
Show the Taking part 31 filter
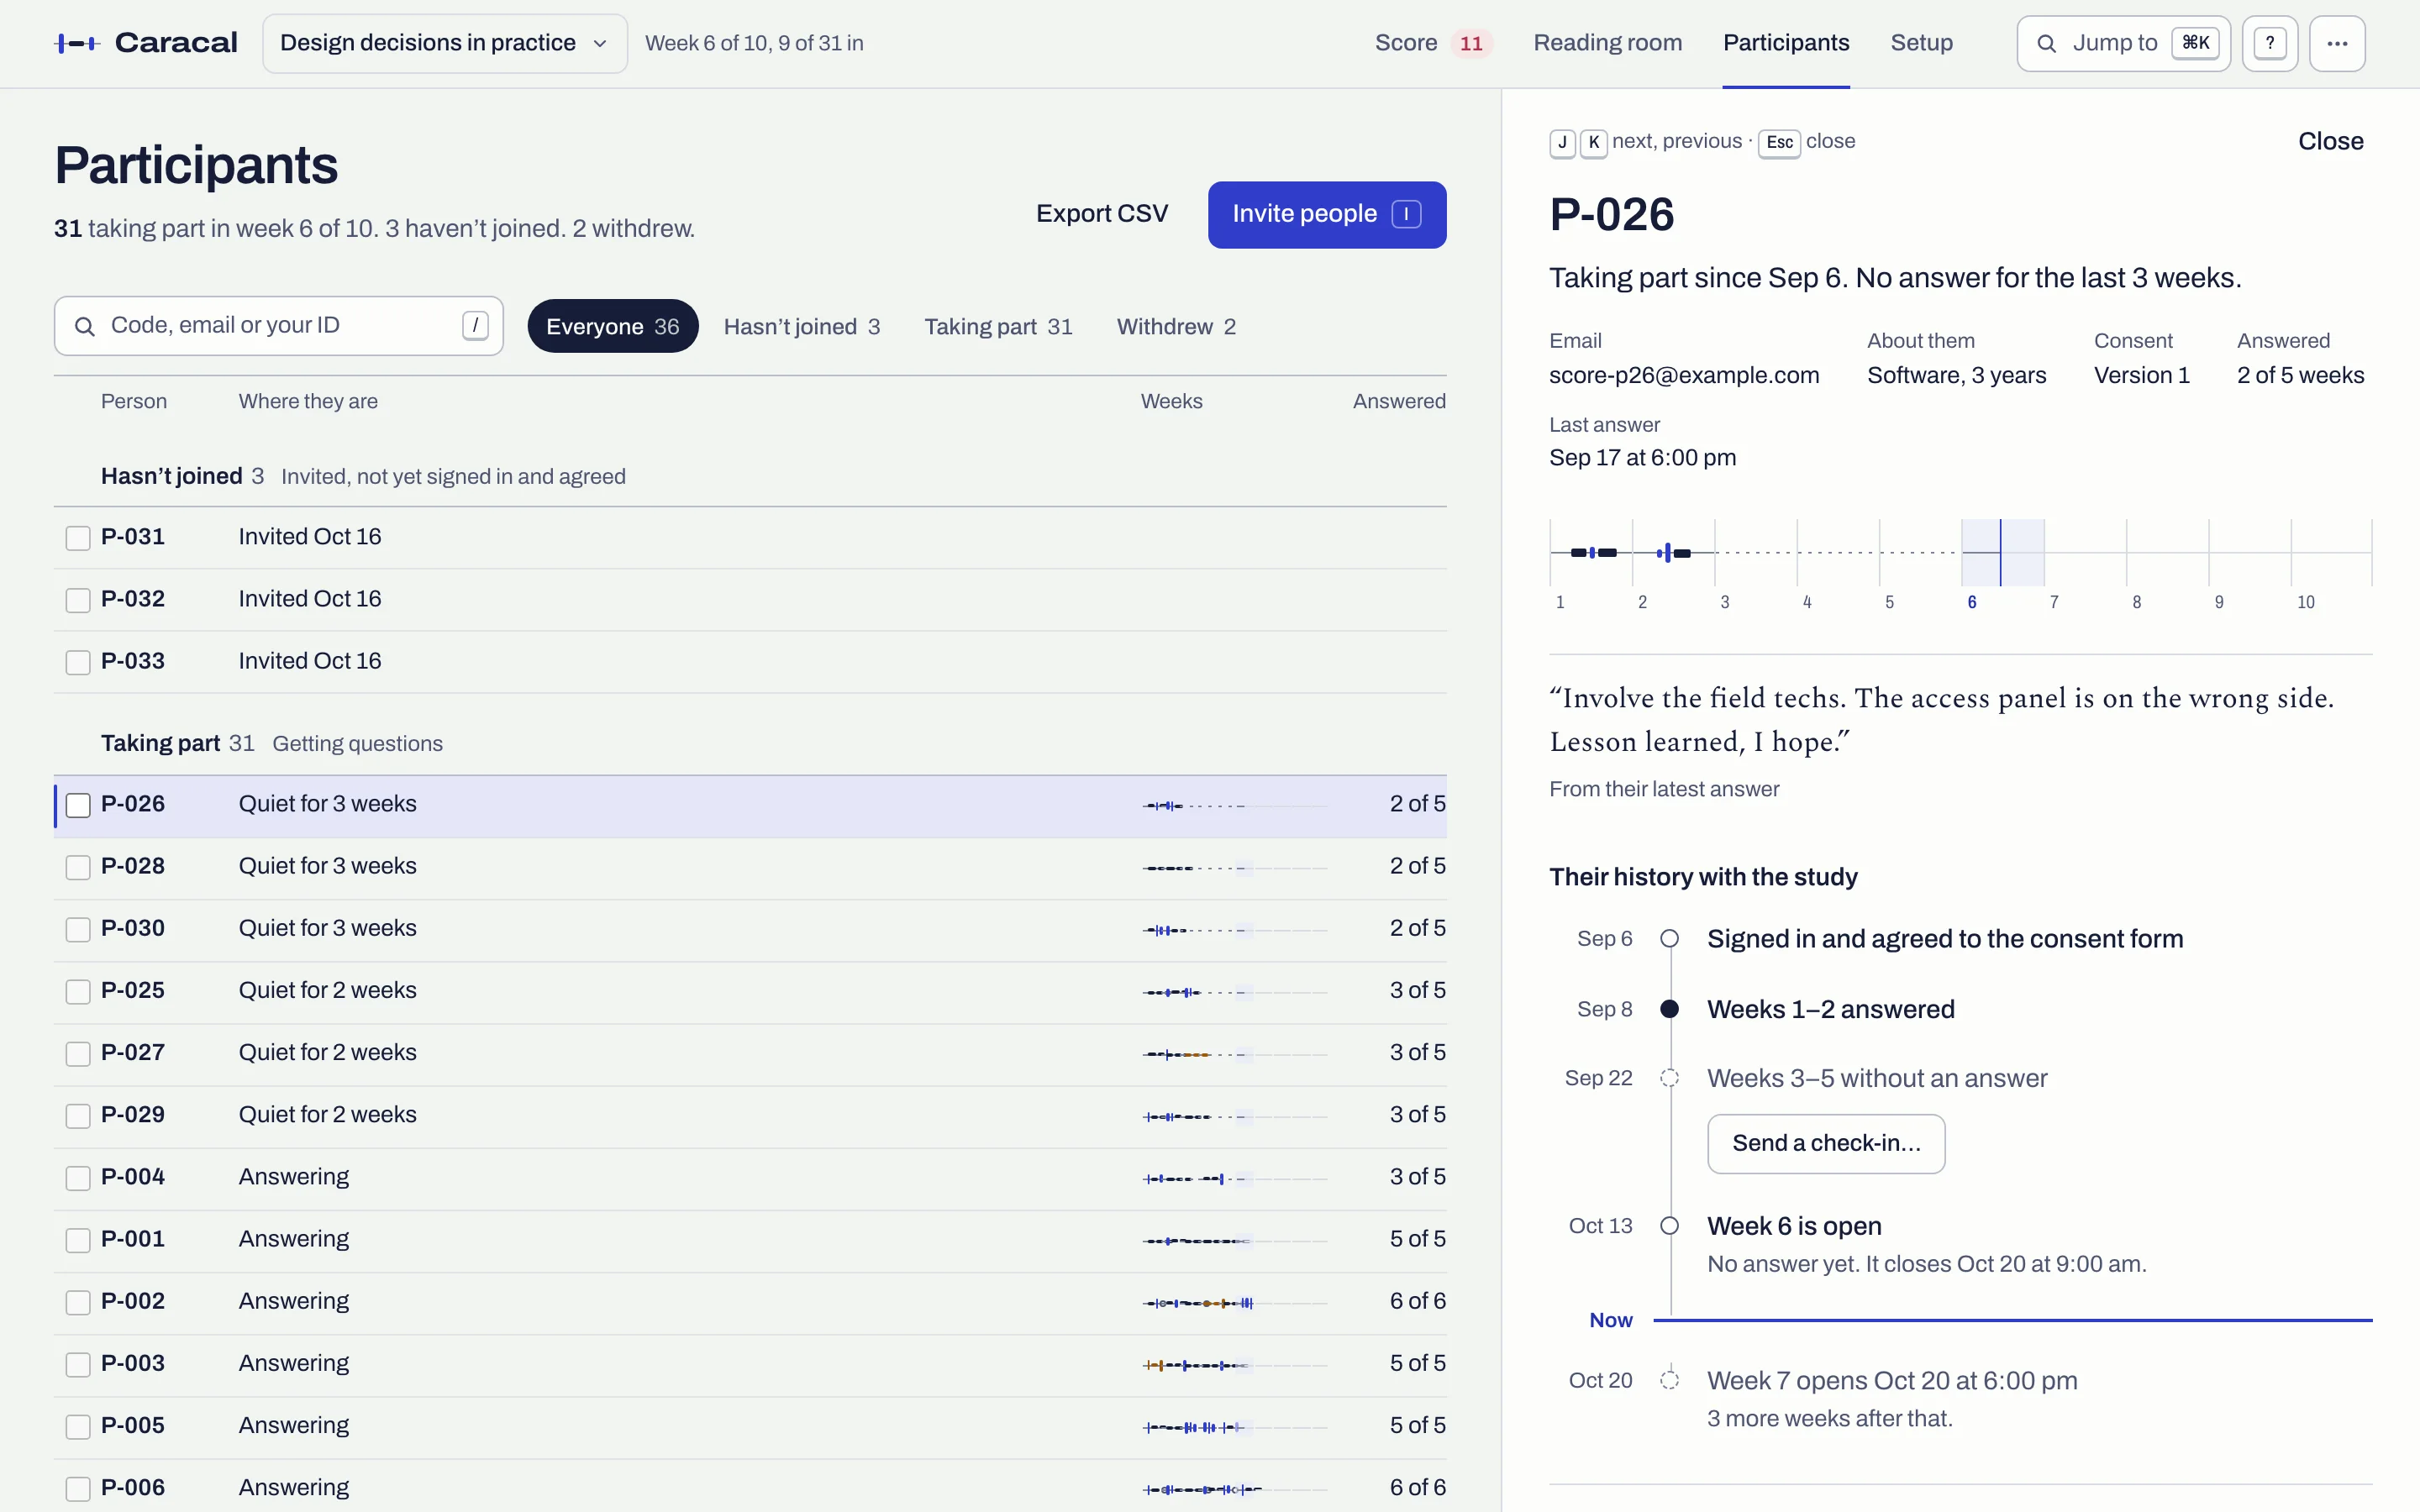coord(998,326)
